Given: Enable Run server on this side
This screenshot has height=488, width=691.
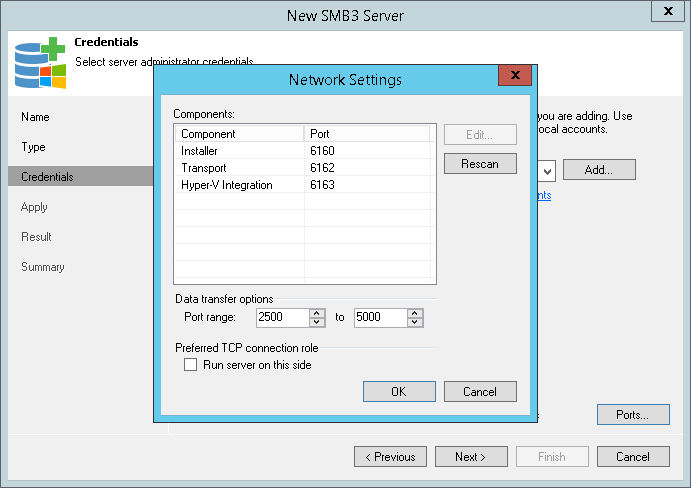Looking at the screenshot, I should [191, 365].
